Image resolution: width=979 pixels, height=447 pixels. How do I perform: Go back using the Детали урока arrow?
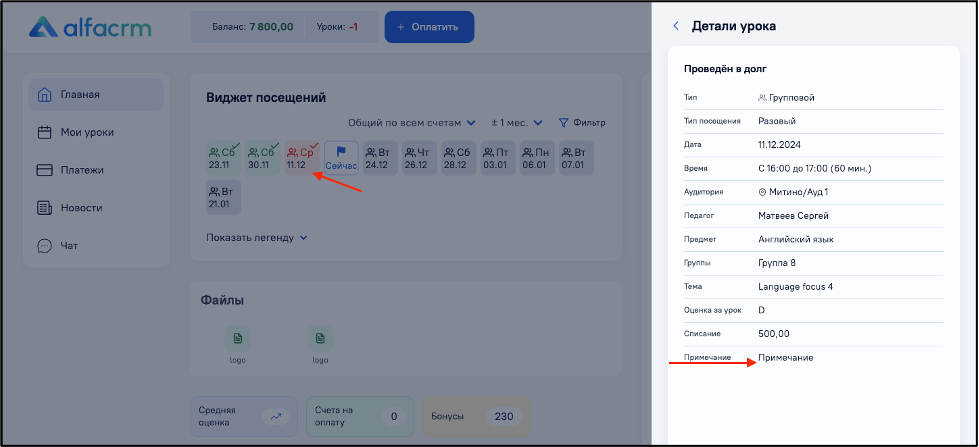coord(676,26)
